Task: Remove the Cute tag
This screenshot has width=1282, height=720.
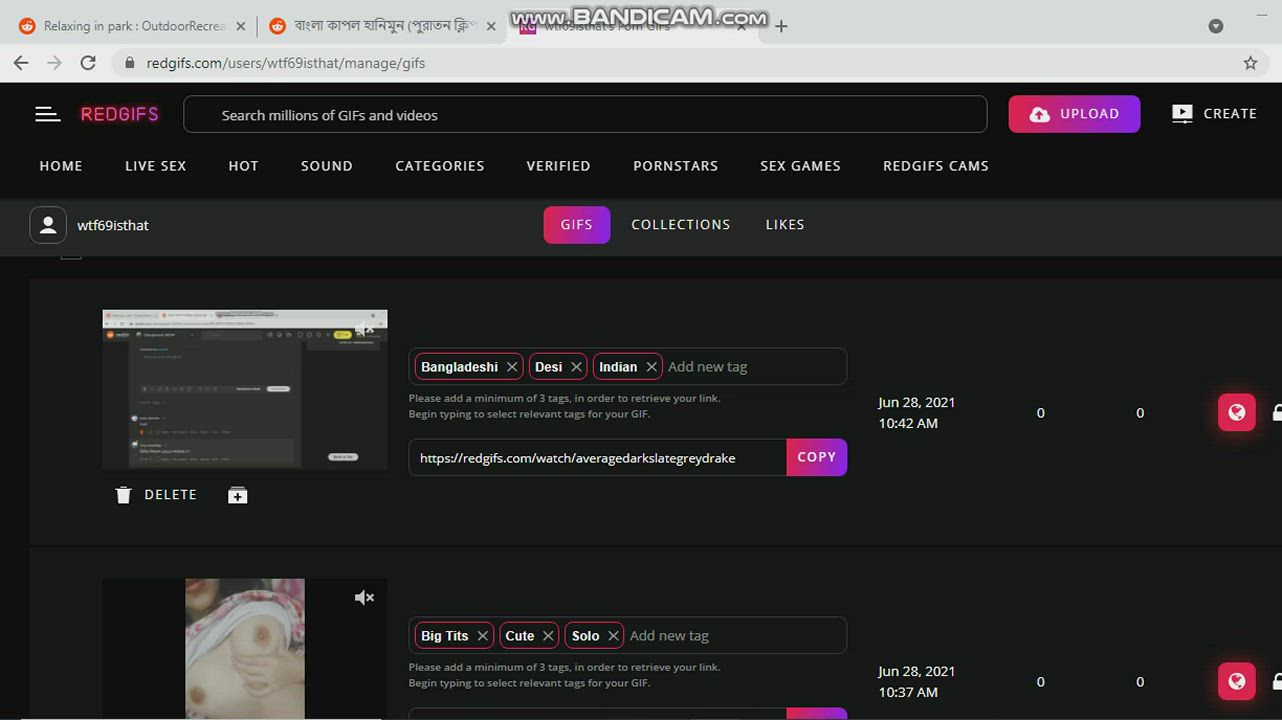Action: pyautogui.click(x=548, y=636)
